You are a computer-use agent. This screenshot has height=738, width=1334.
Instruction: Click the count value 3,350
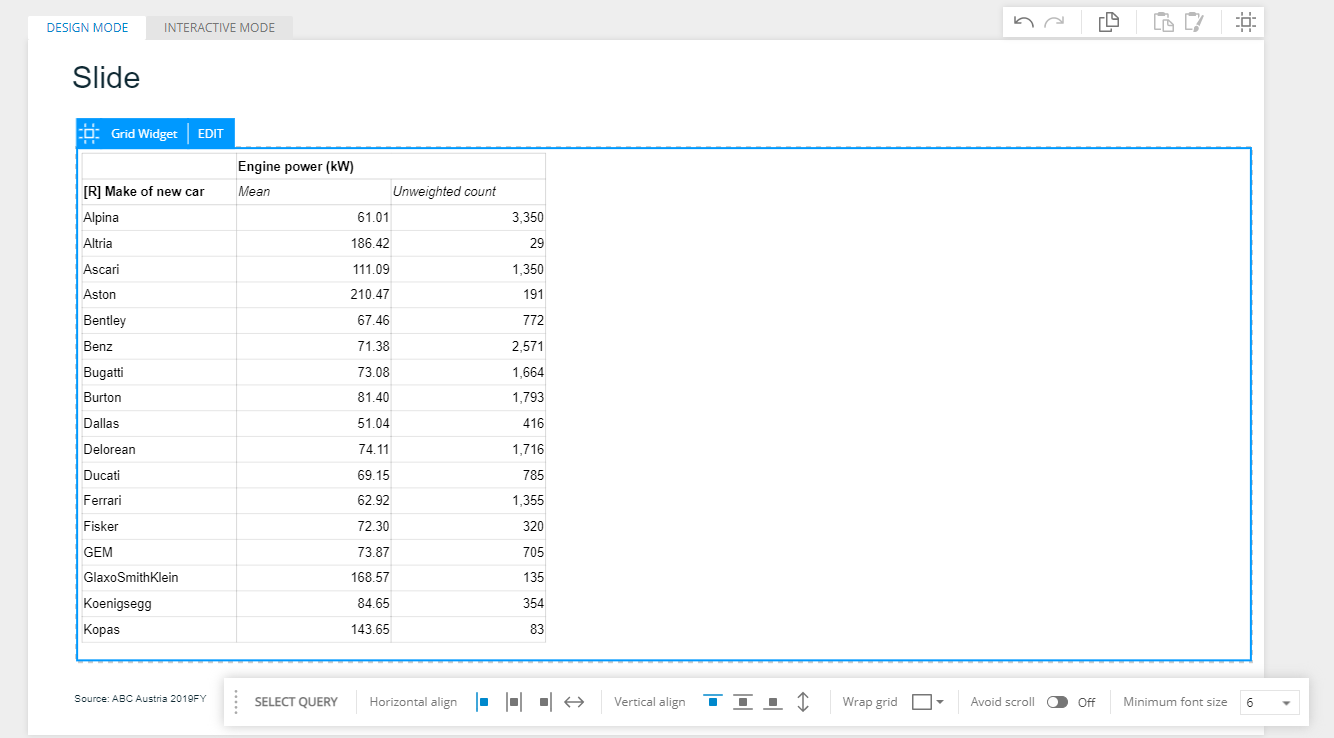click(527, 217)
